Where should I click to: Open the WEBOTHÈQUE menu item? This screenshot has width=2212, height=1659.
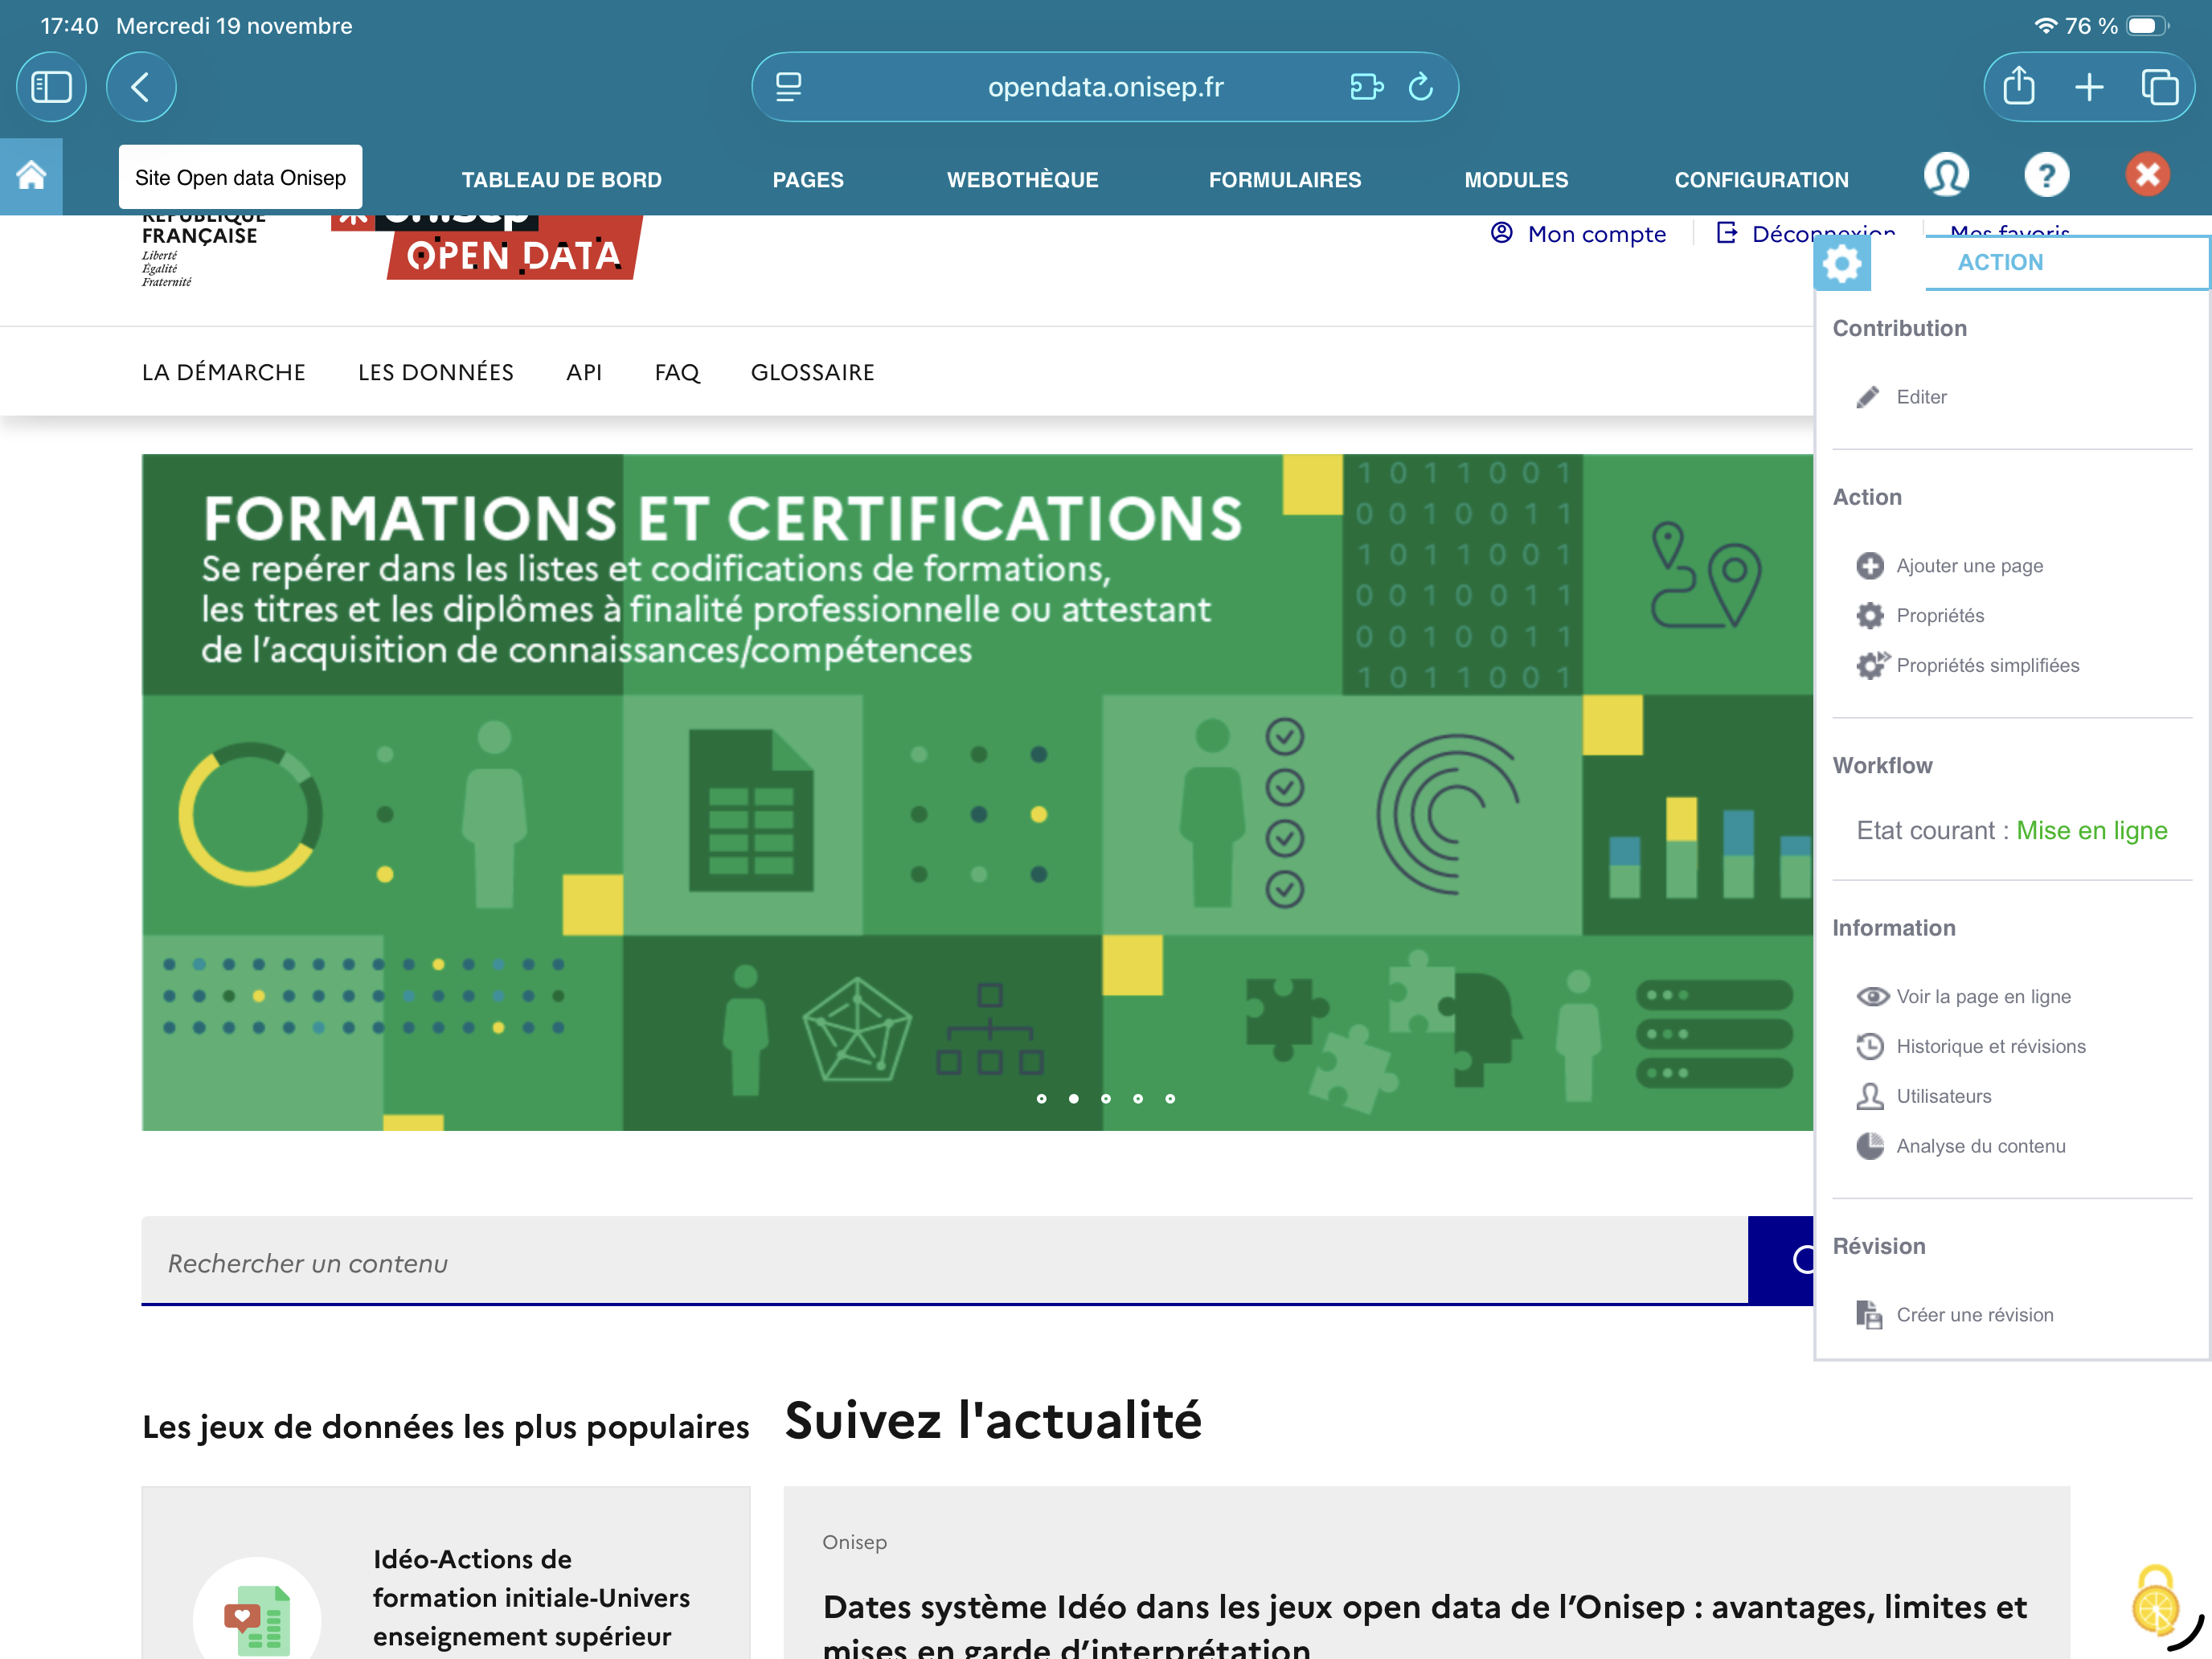[x=1022, y=180]
